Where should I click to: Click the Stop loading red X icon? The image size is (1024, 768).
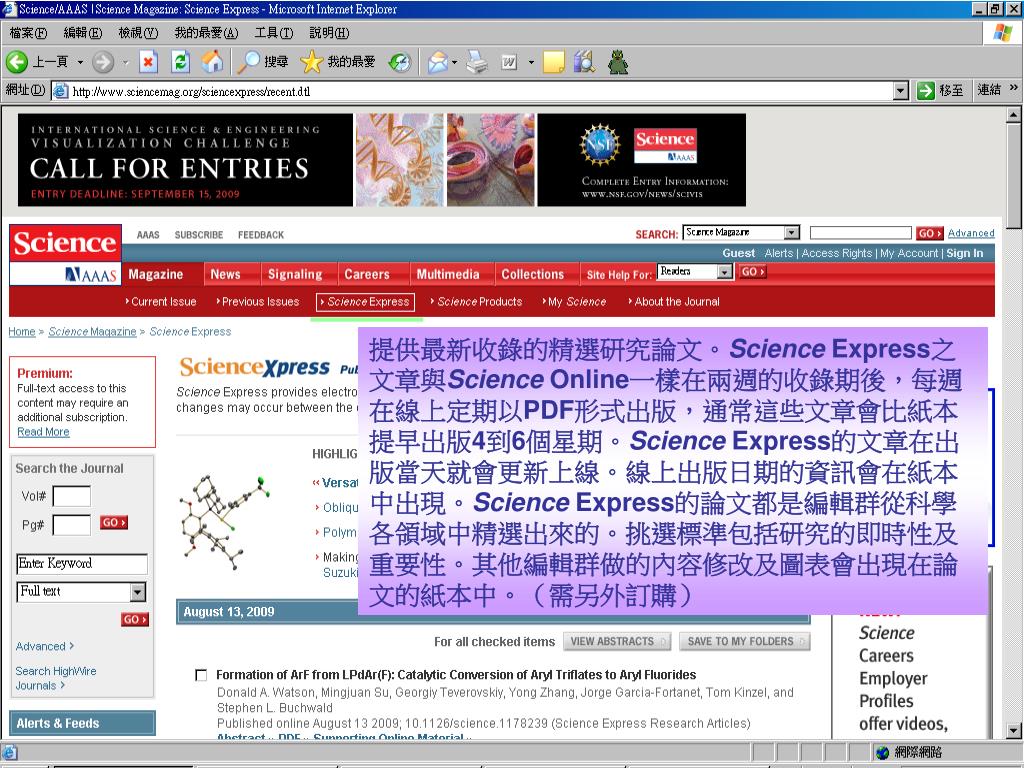[x=149, y=62]
